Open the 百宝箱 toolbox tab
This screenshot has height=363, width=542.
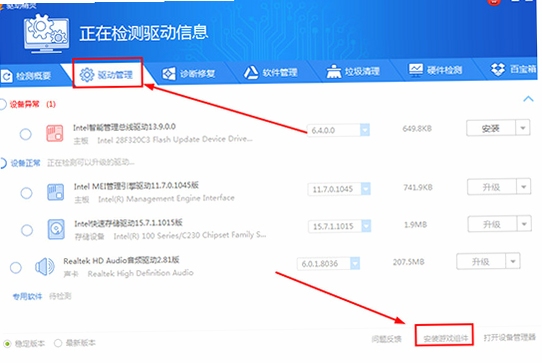513,69
